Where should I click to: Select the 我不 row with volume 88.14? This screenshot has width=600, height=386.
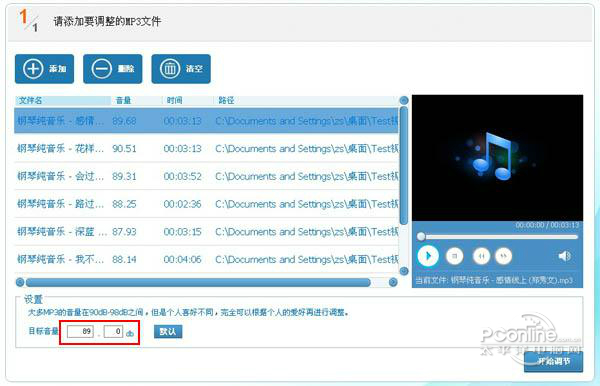206,259
